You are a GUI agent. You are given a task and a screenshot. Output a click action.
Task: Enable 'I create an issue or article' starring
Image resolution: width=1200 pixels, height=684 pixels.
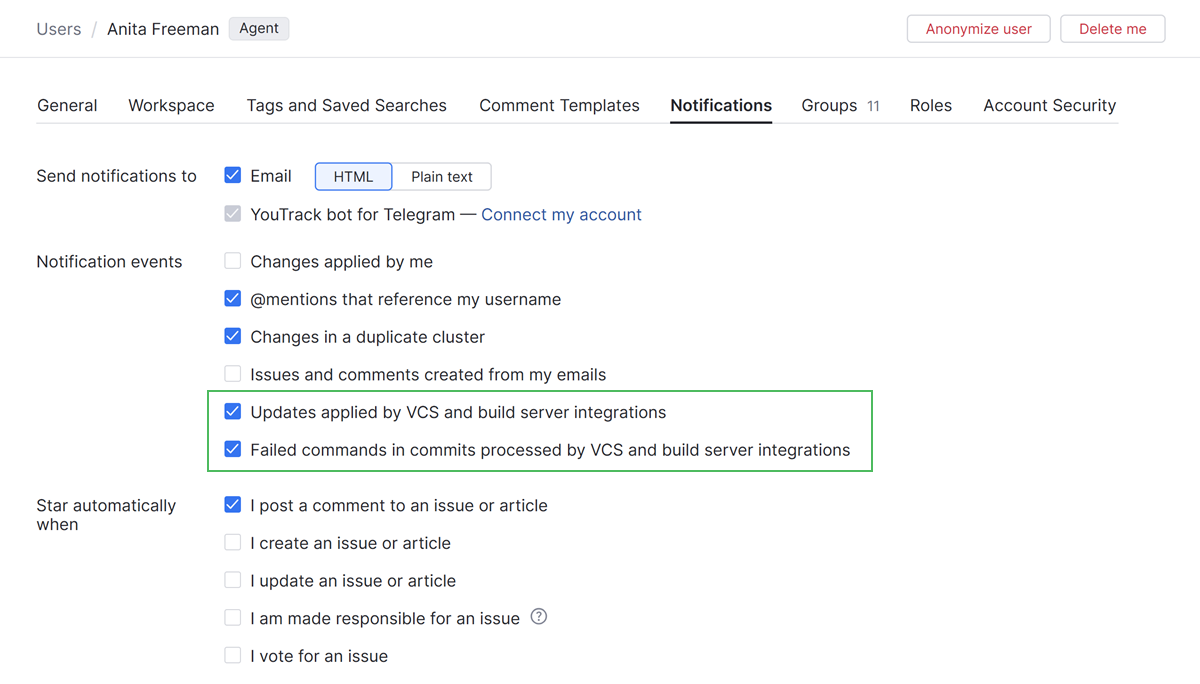pos(233,543)
